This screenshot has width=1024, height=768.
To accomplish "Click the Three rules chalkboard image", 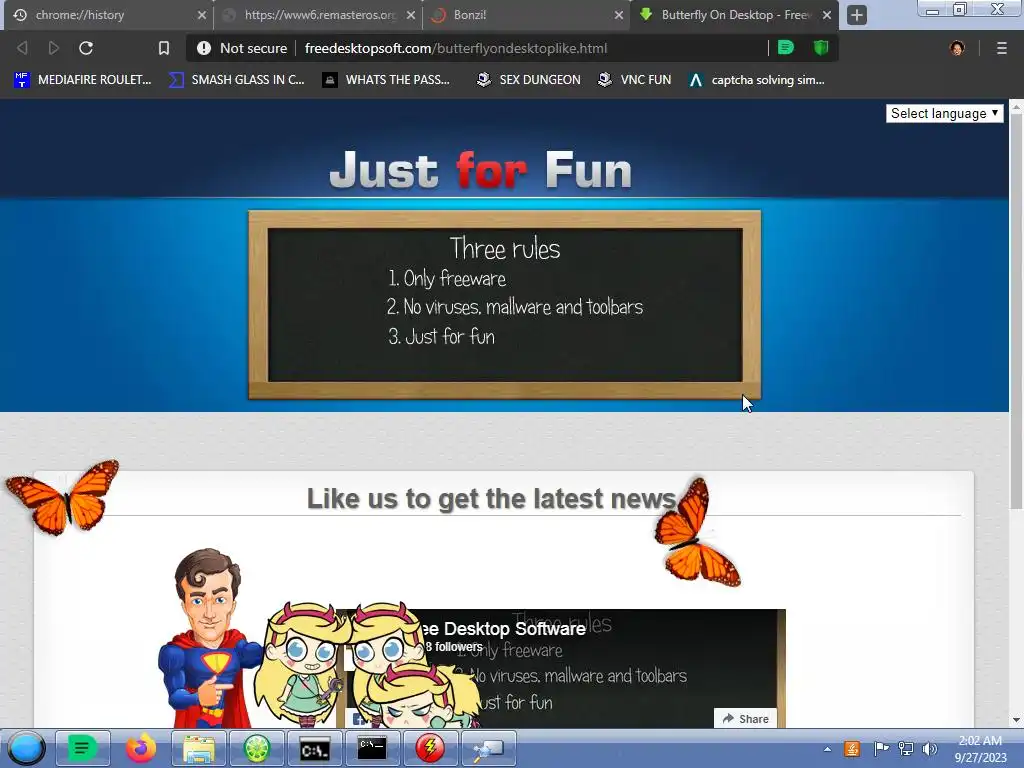I will pos(504,304).
